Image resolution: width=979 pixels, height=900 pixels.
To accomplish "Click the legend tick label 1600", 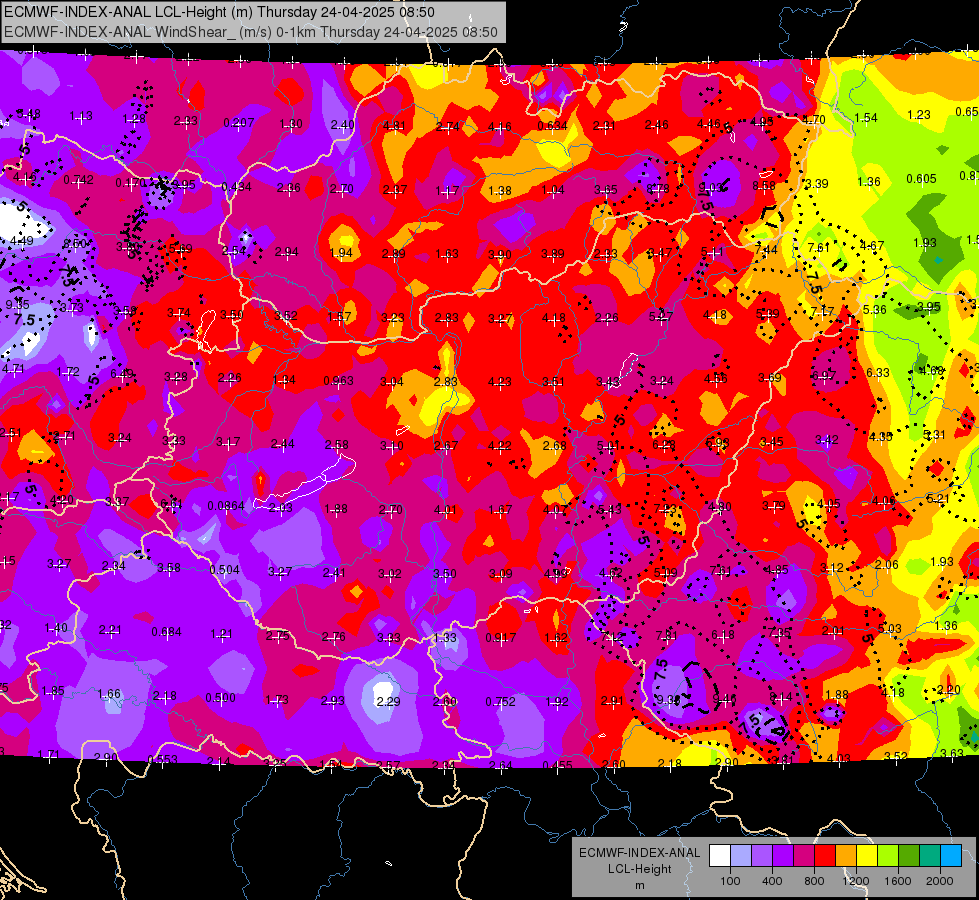I will coord(898,881).
